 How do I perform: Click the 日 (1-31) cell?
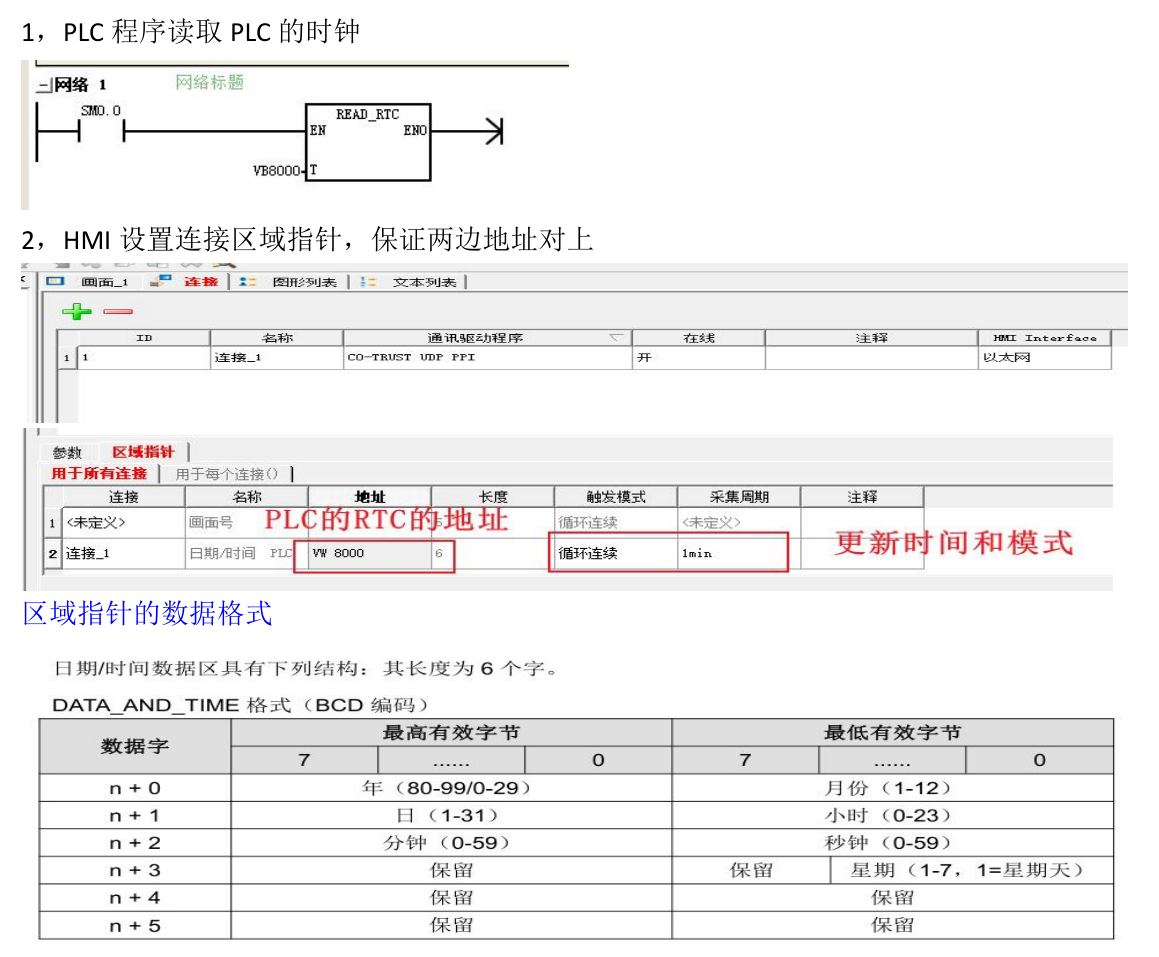[451, 815]
